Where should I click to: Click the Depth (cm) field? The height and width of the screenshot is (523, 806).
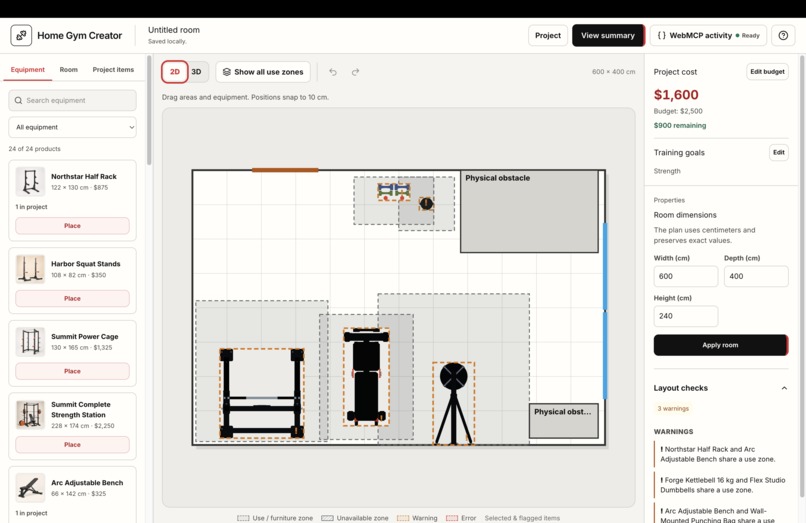756,276
